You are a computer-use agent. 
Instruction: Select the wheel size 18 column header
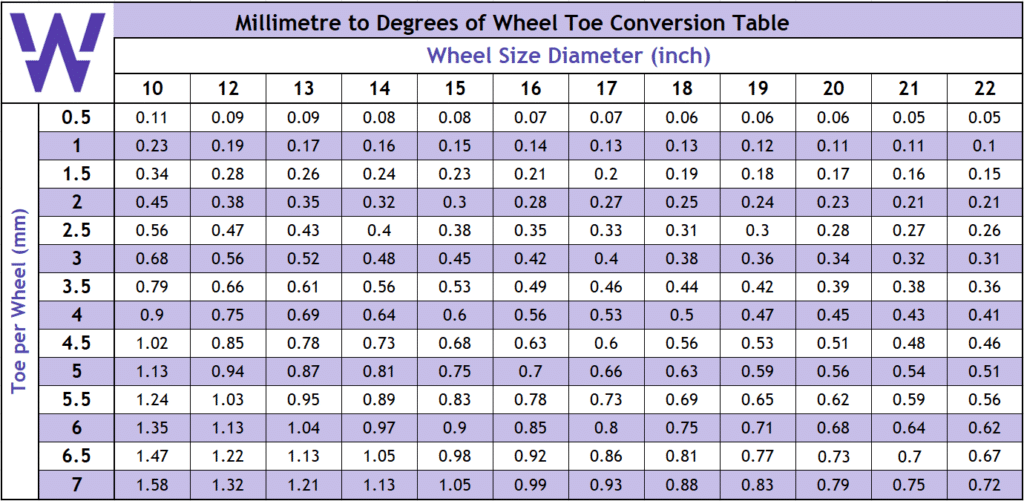(682, 88)
